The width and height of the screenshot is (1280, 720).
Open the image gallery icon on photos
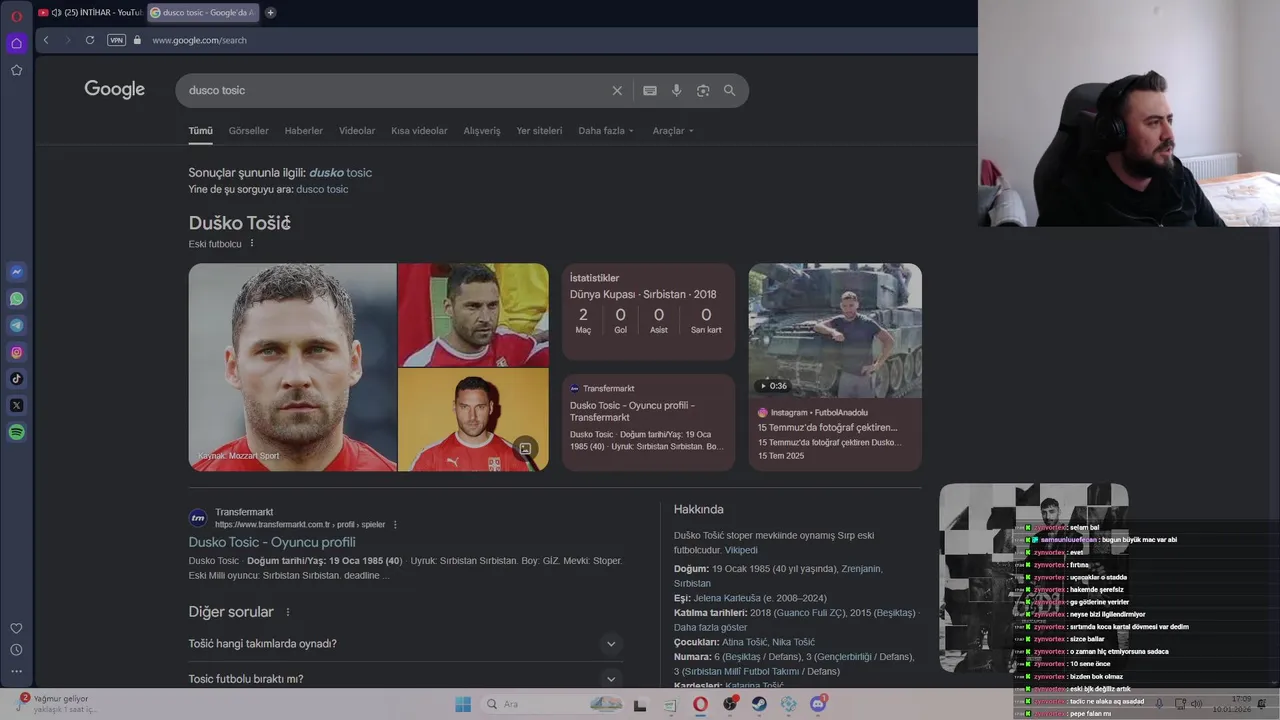coord(525,449)
